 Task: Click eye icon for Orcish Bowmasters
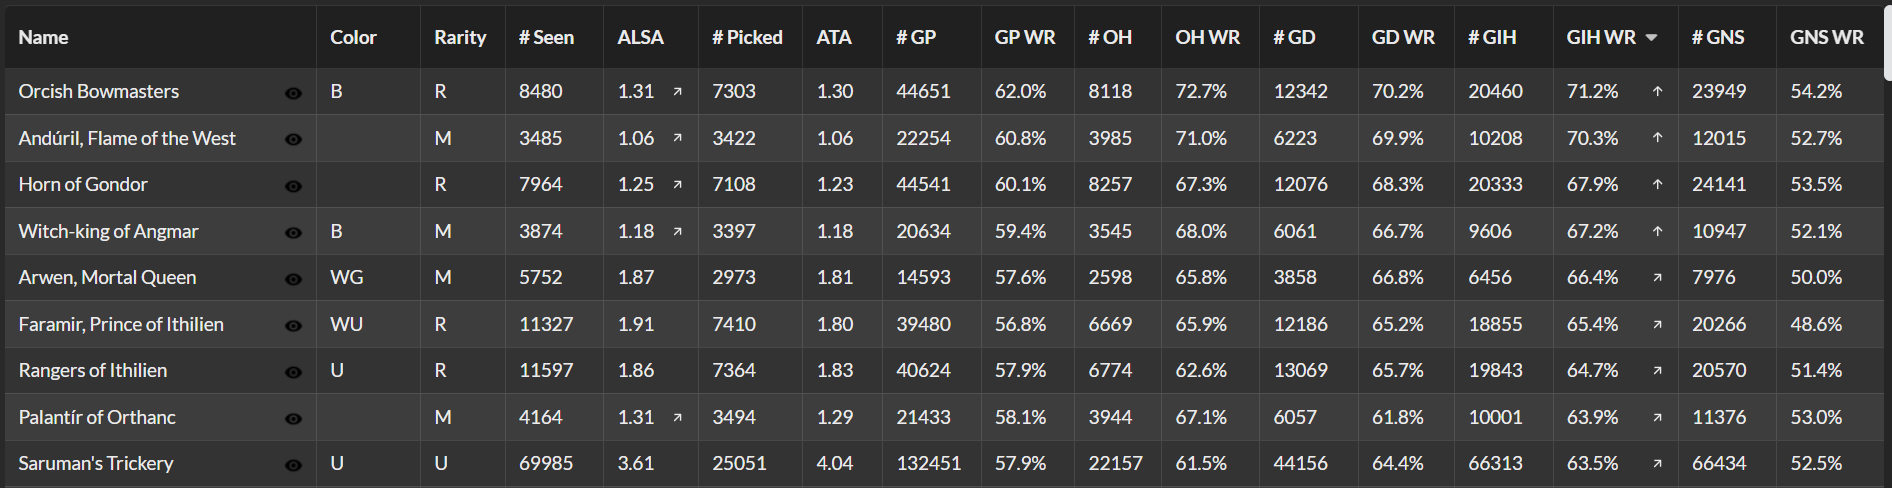pyautogui.click(x=293, y=93)
